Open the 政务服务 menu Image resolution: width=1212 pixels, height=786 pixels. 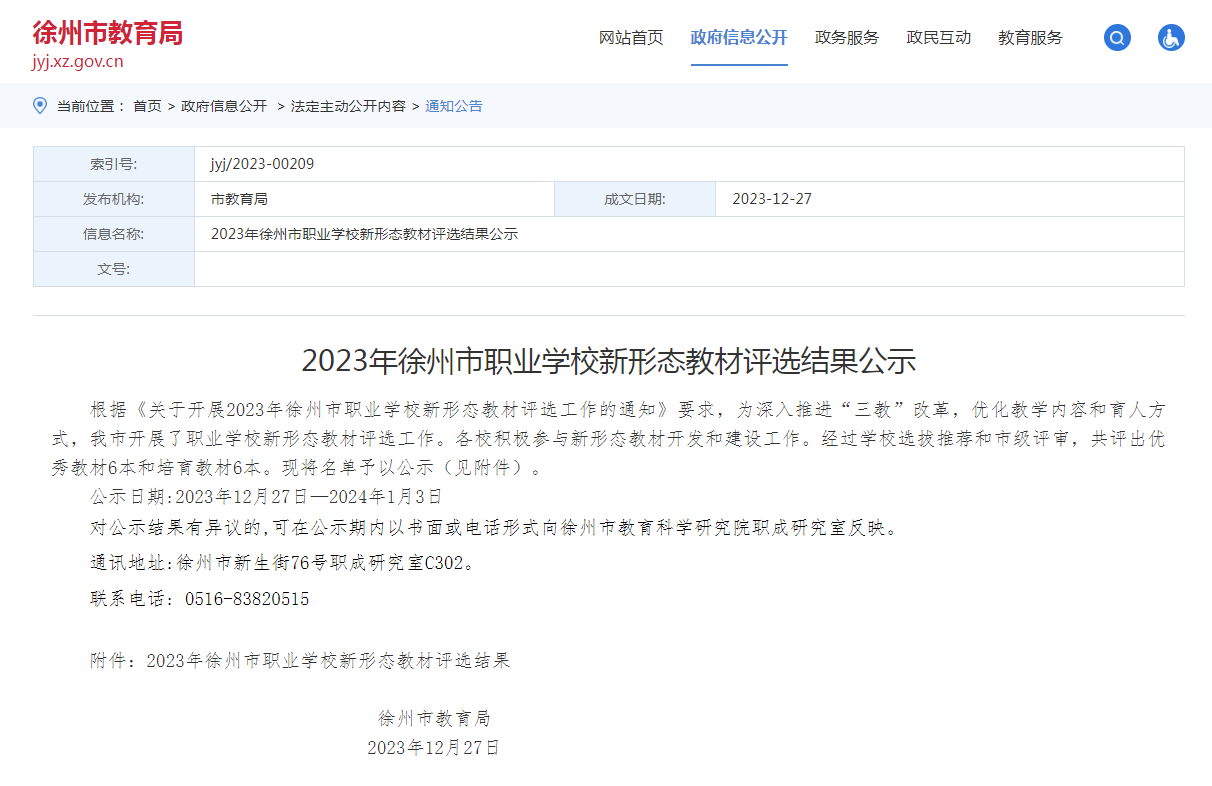coord(847,38)
